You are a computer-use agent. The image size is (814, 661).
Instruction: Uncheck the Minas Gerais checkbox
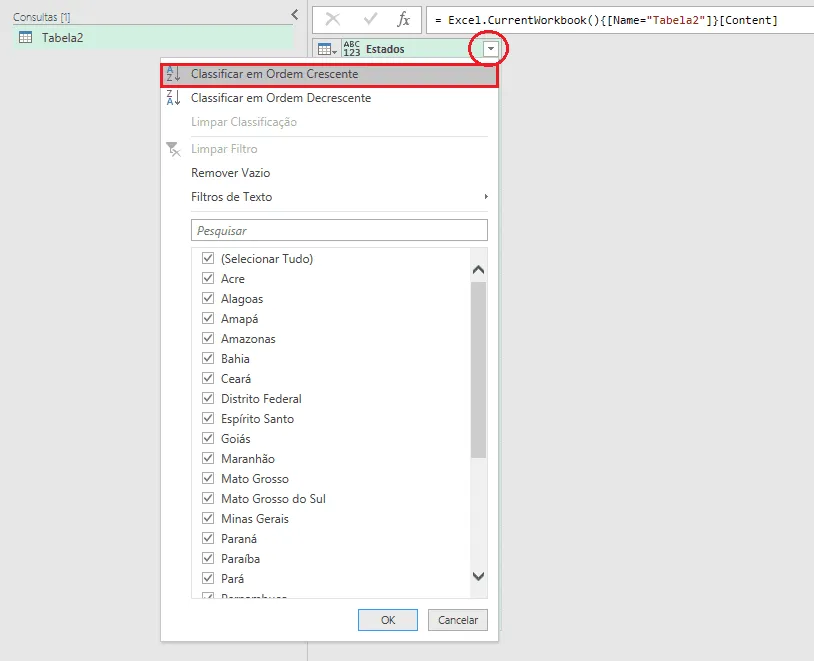click(x=208, y=518)
